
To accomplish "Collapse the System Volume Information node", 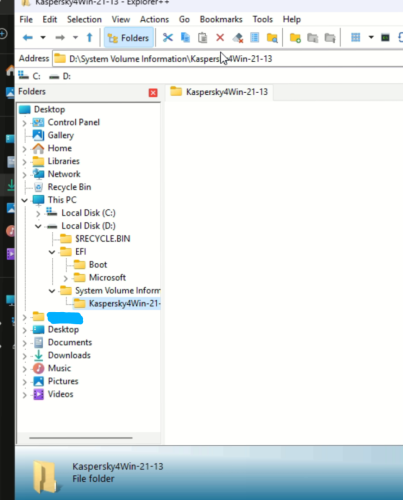I will click(x=52, y=291).
